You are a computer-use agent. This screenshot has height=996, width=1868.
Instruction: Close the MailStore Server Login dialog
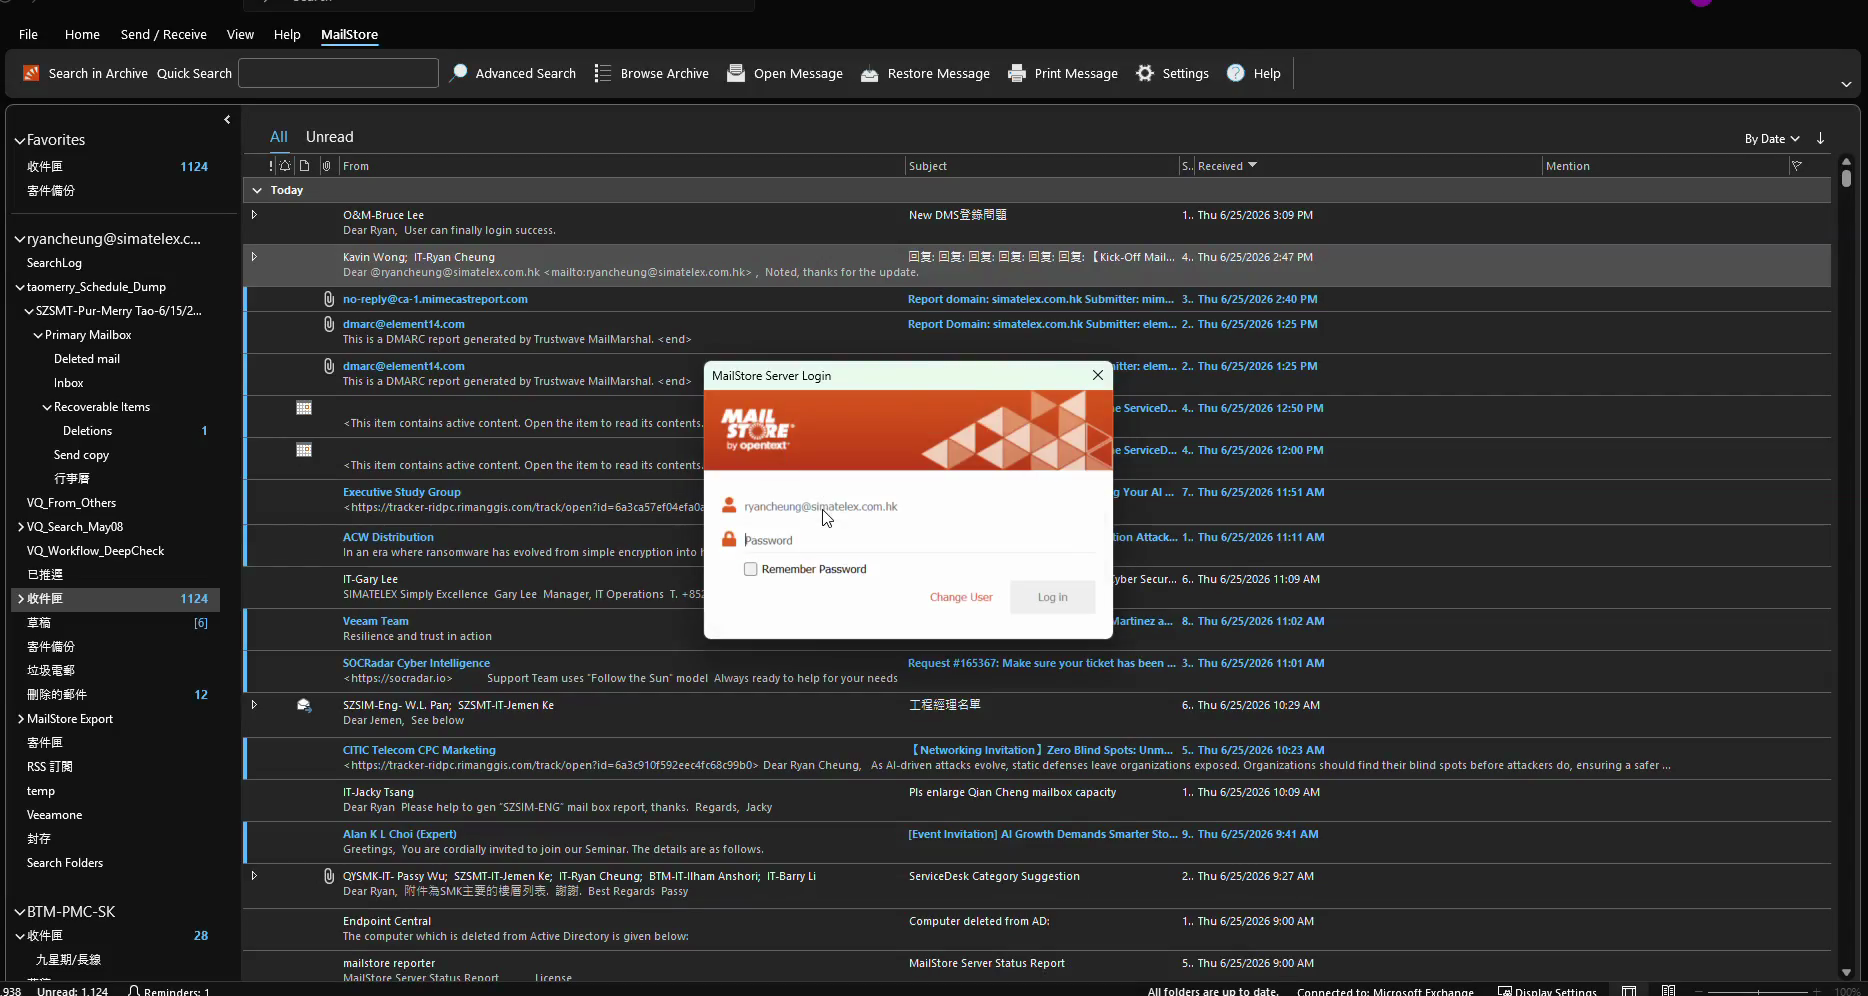pyautogui.click(x=1098, y=375)
